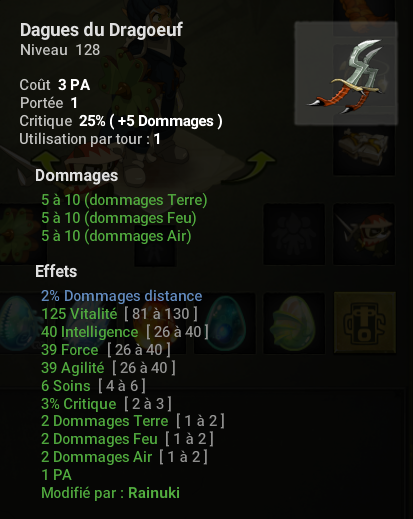Click the green striped egg slot

point(294,323)
